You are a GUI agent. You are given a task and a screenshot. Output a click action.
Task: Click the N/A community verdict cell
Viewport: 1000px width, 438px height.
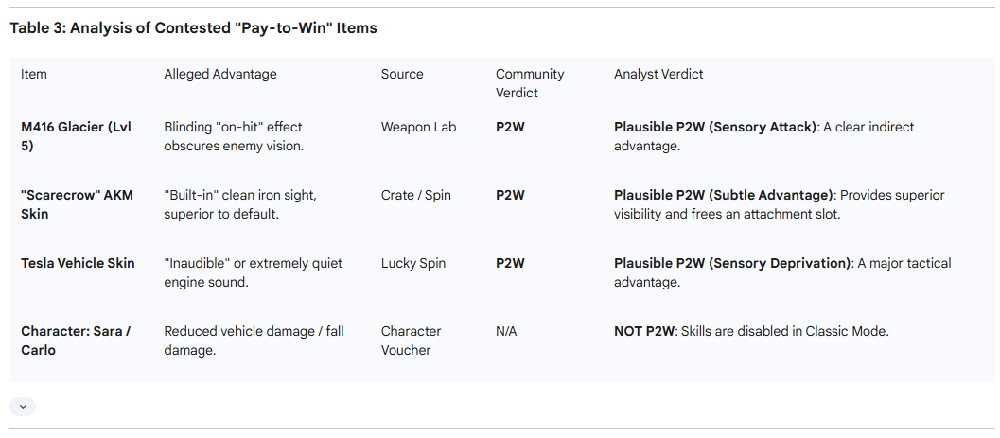[x=507, y=331]
